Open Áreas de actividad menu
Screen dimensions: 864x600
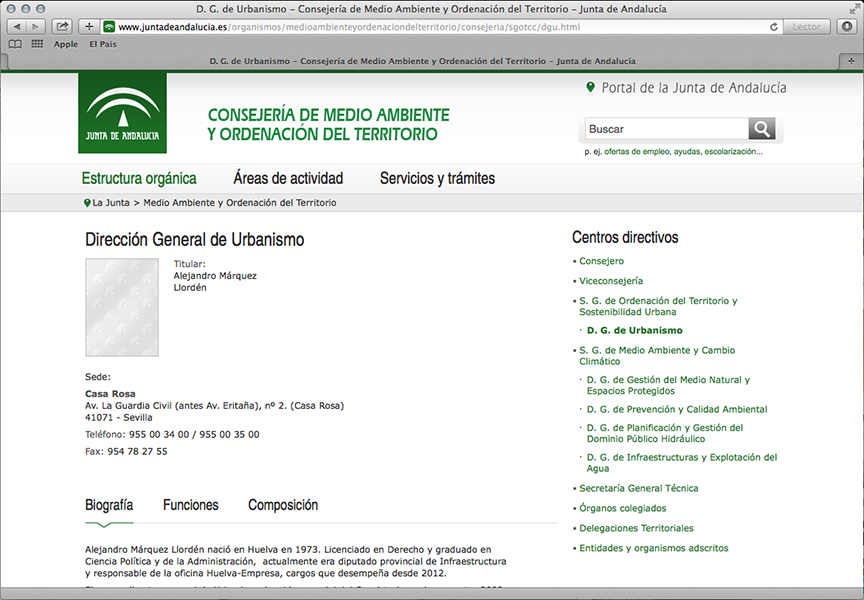click(288, 179)
